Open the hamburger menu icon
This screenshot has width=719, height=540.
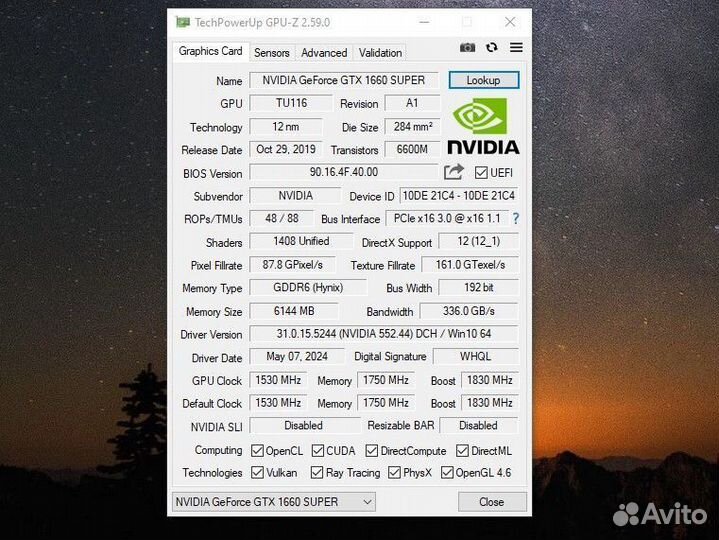click(516, 47)
